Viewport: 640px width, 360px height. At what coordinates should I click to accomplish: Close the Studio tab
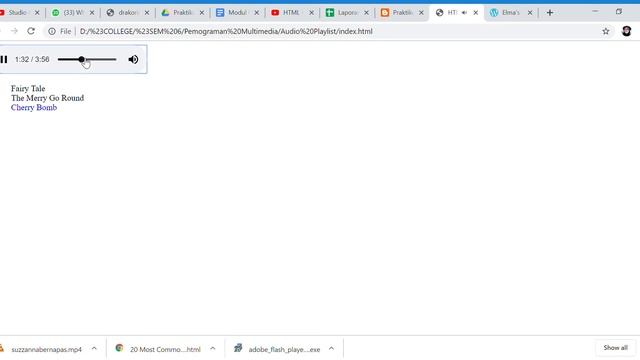[37, 13]
